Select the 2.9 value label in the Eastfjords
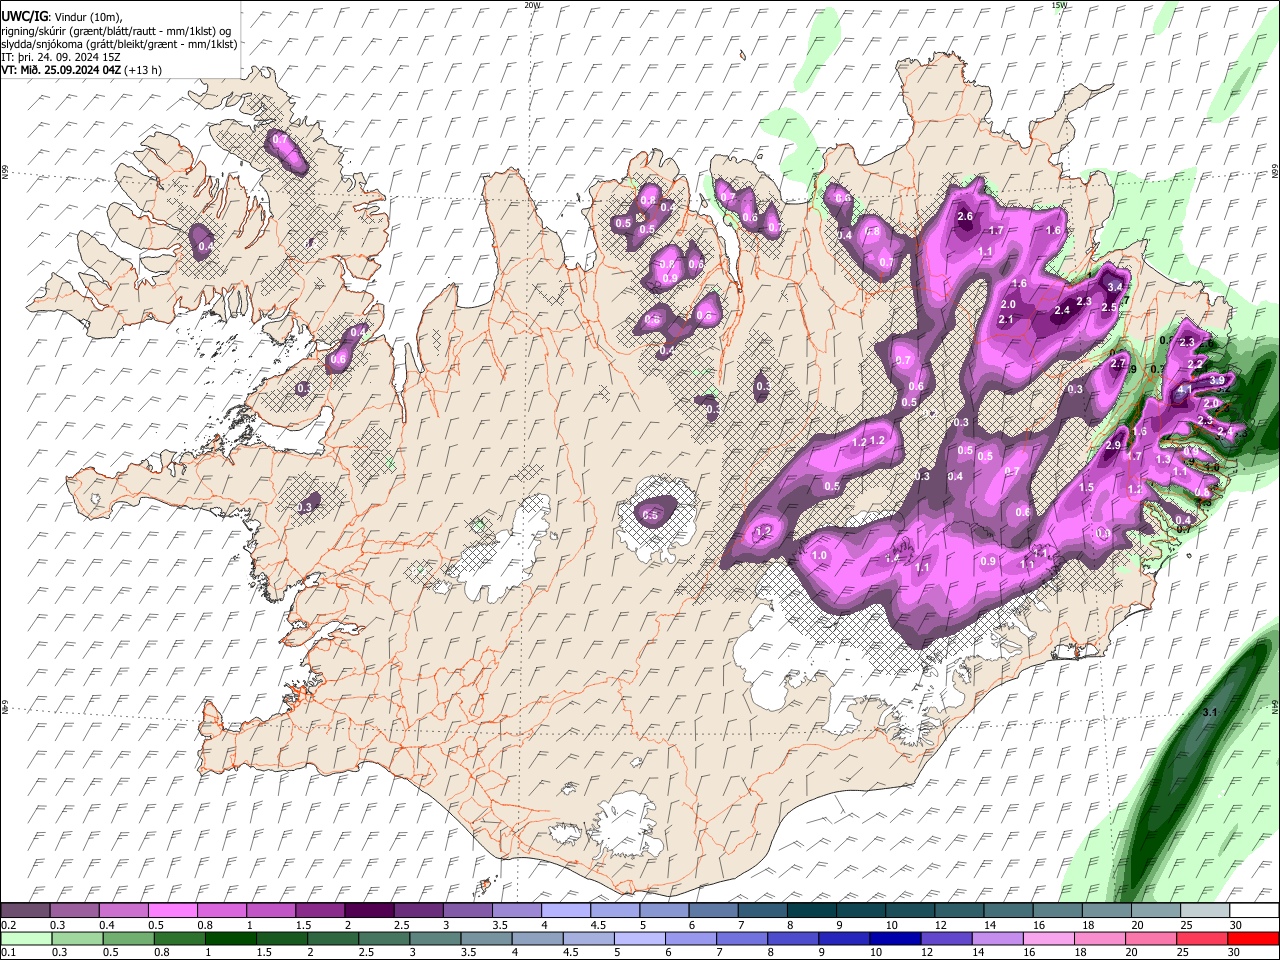The image size is (1280, 960). [1113, 446]
